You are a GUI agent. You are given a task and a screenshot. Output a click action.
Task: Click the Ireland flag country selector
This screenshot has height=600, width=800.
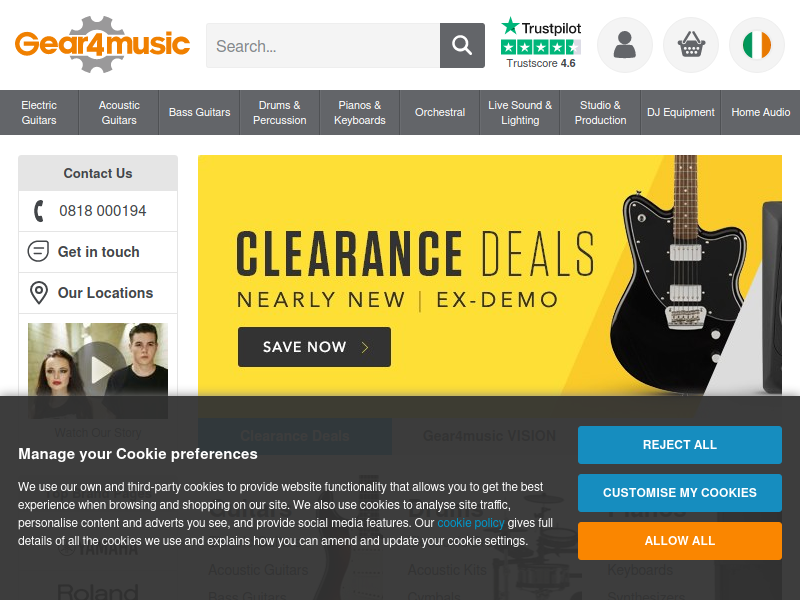click(x=757, y=45)
